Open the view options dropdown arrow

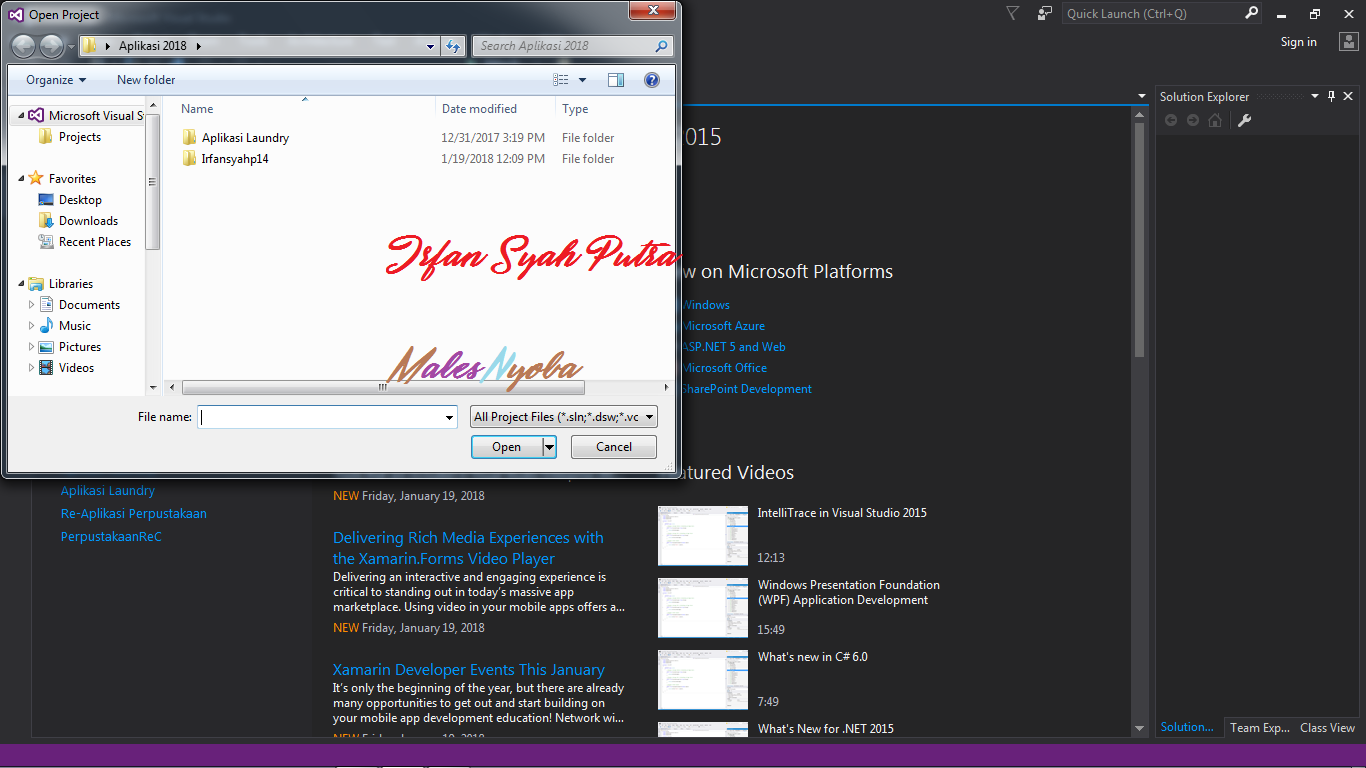[583, 80]
